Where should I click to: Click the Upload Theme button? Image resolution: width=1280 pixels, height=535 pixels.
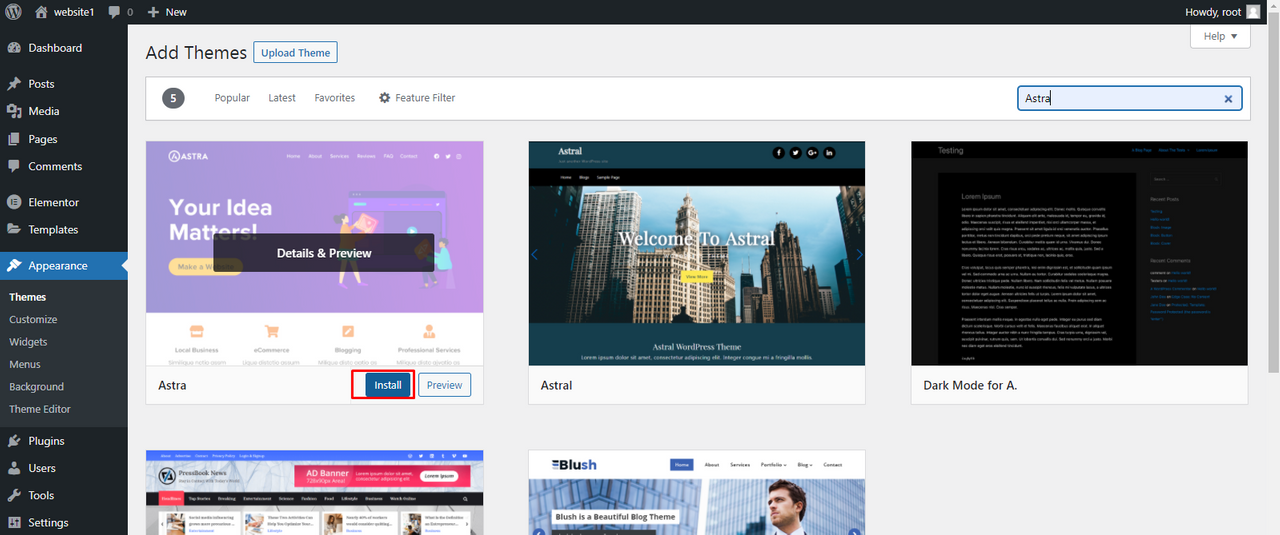pos(295,53)
